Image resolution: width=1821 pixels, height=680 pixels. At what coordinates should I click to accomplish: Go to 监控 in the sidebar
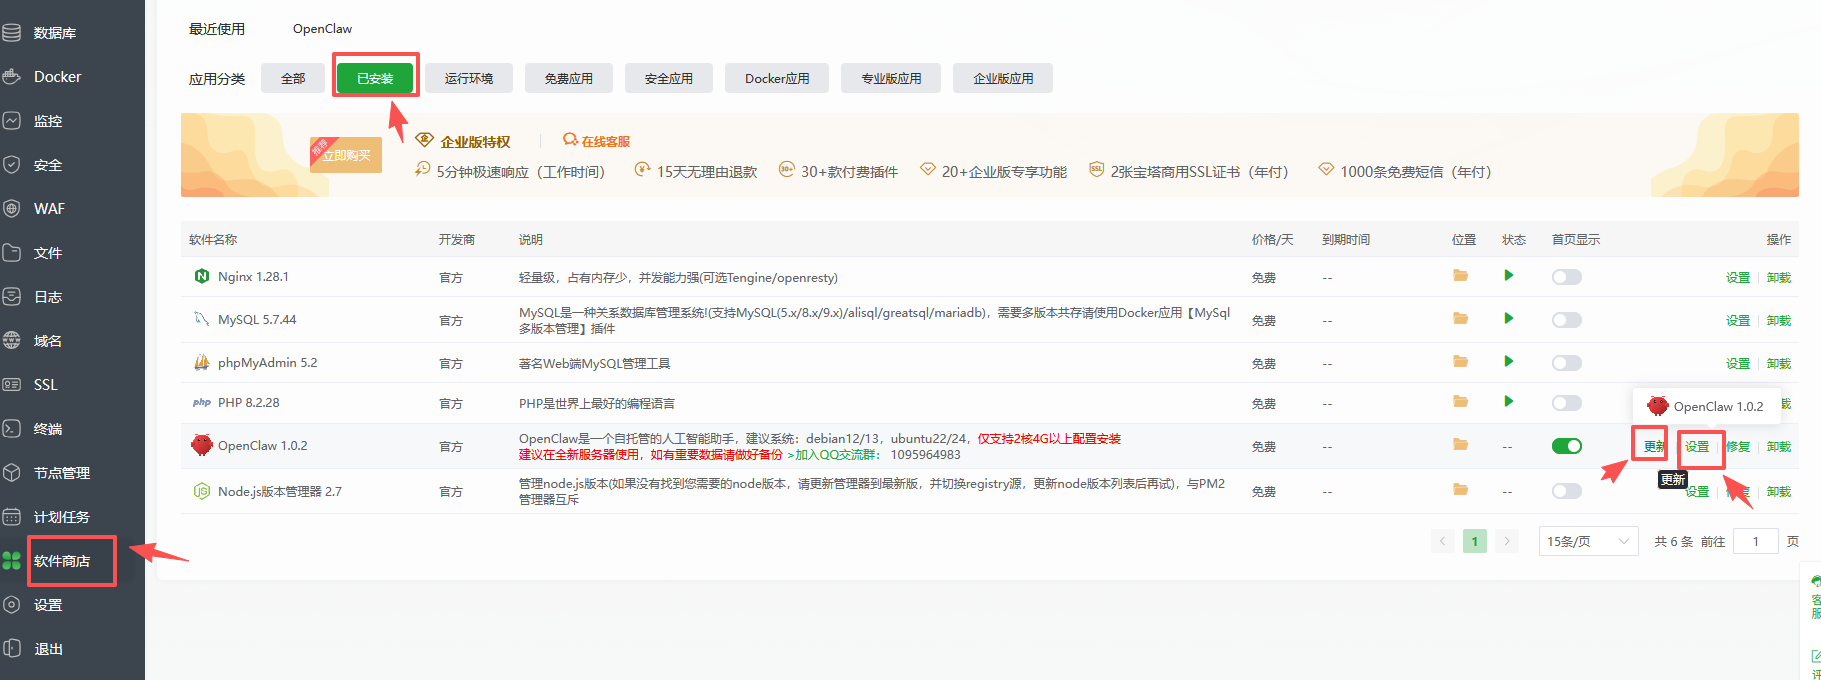point(47,121)
